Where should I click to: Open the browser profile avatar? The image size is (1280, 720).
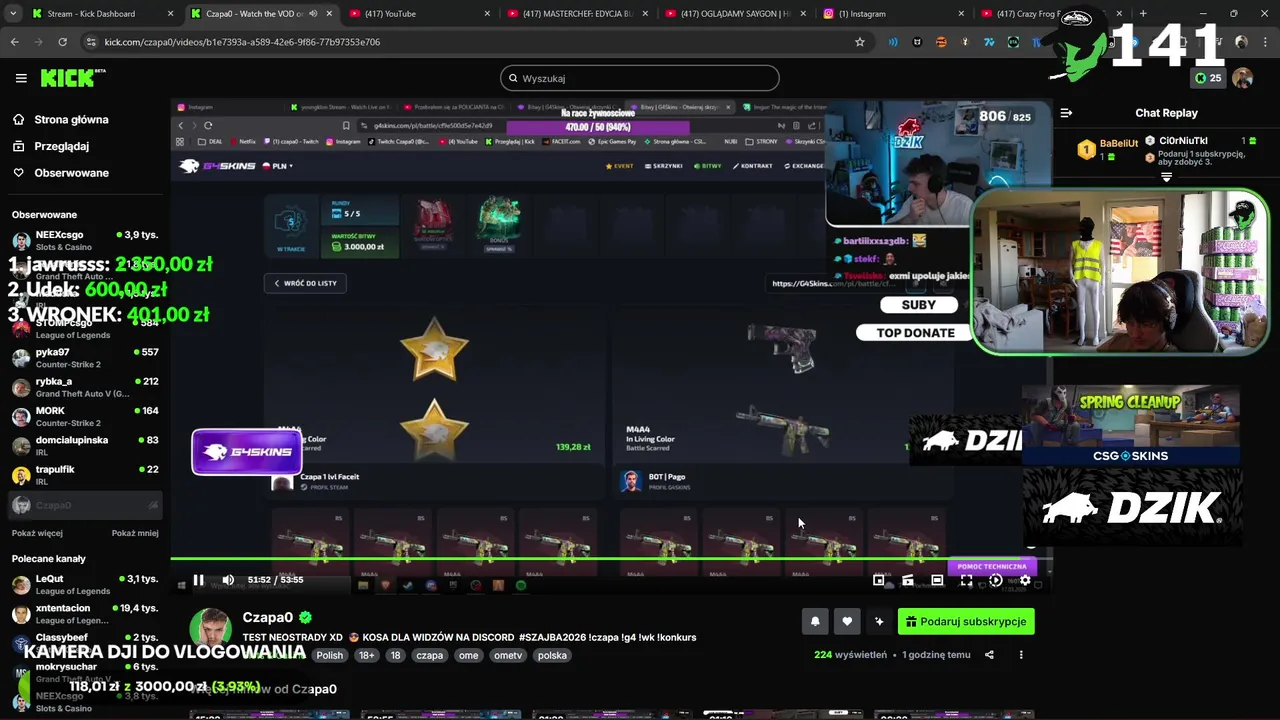click(1241, 42)
